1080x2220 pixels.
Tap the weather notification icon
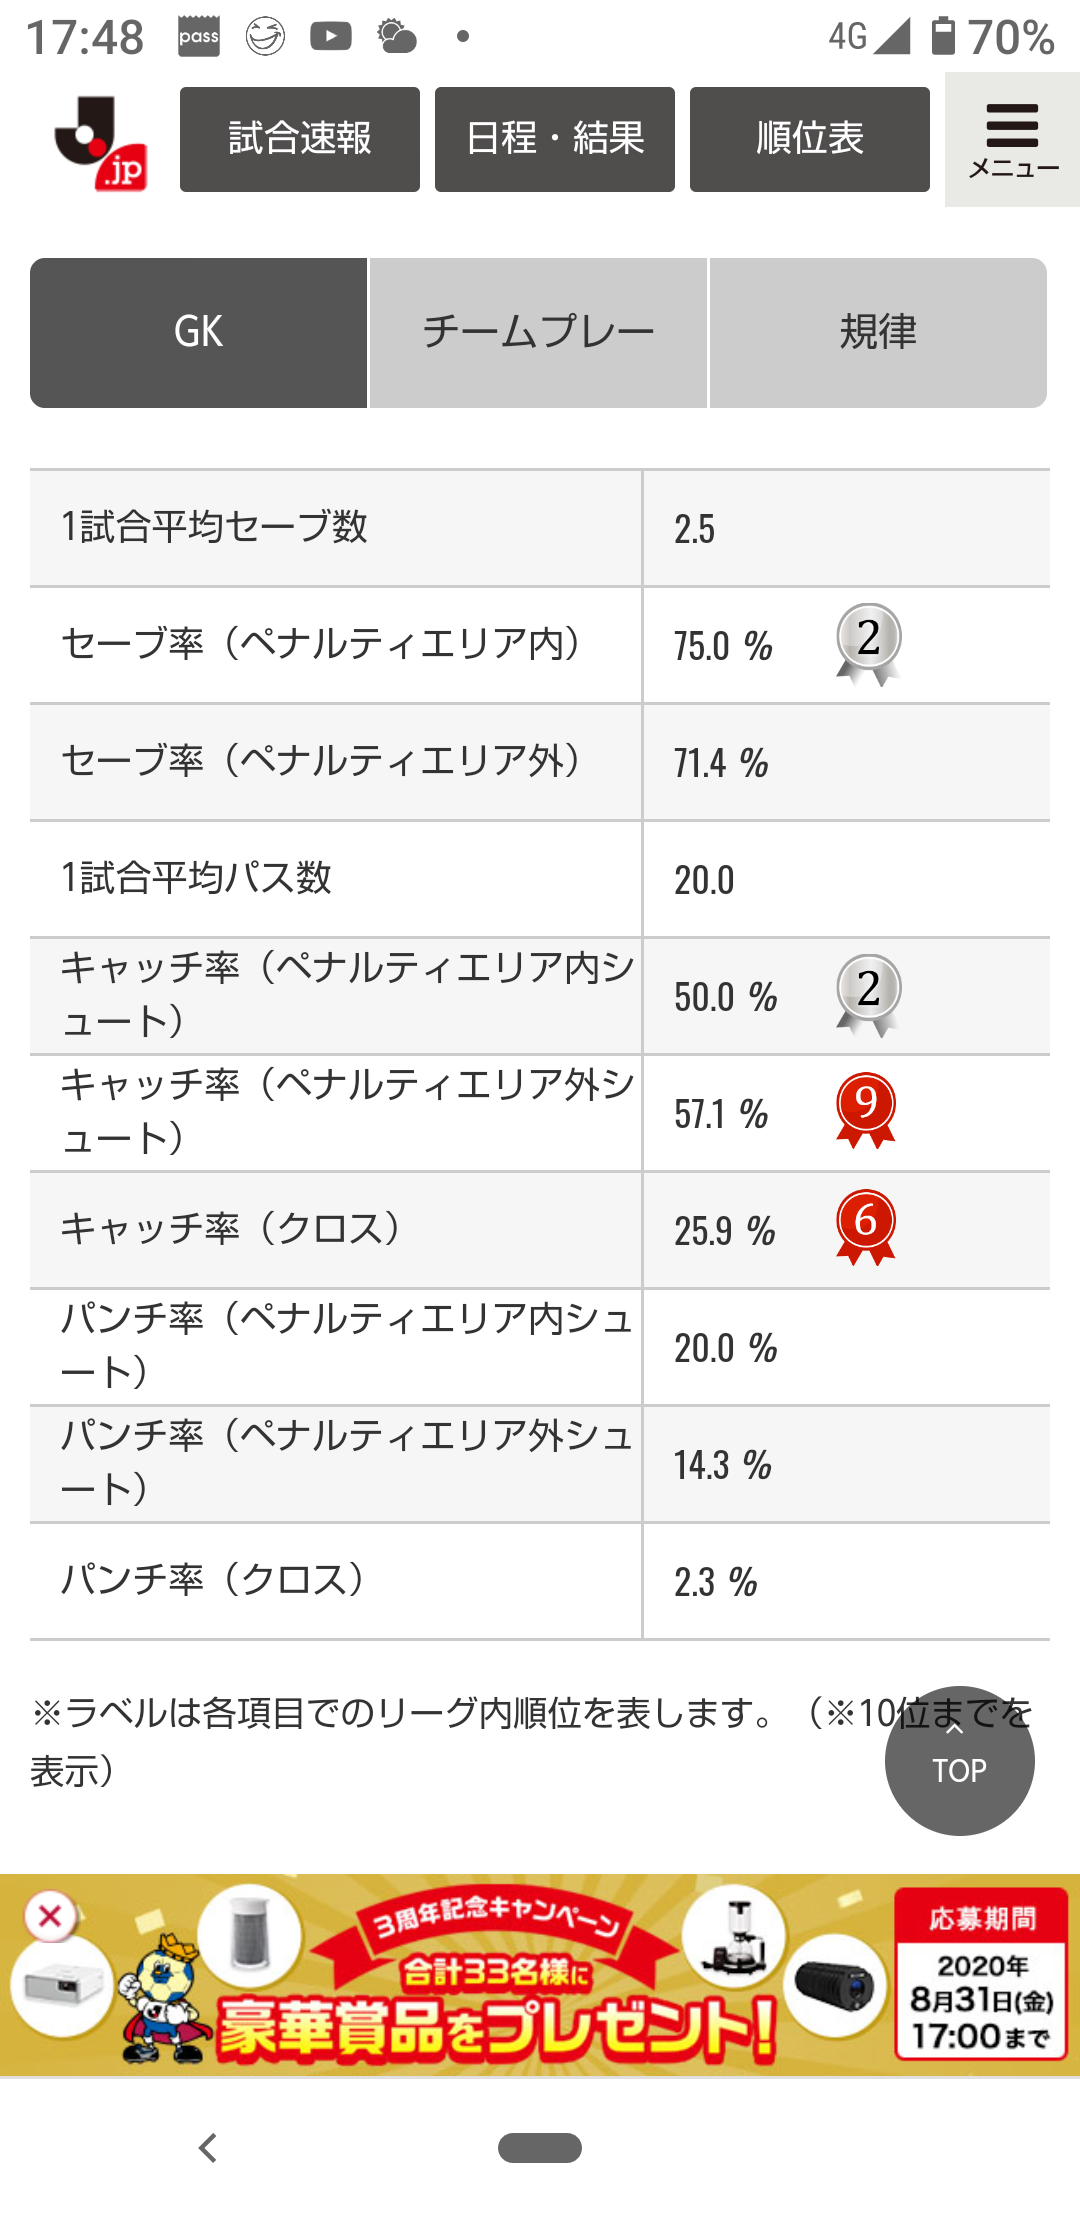(397, 37)
